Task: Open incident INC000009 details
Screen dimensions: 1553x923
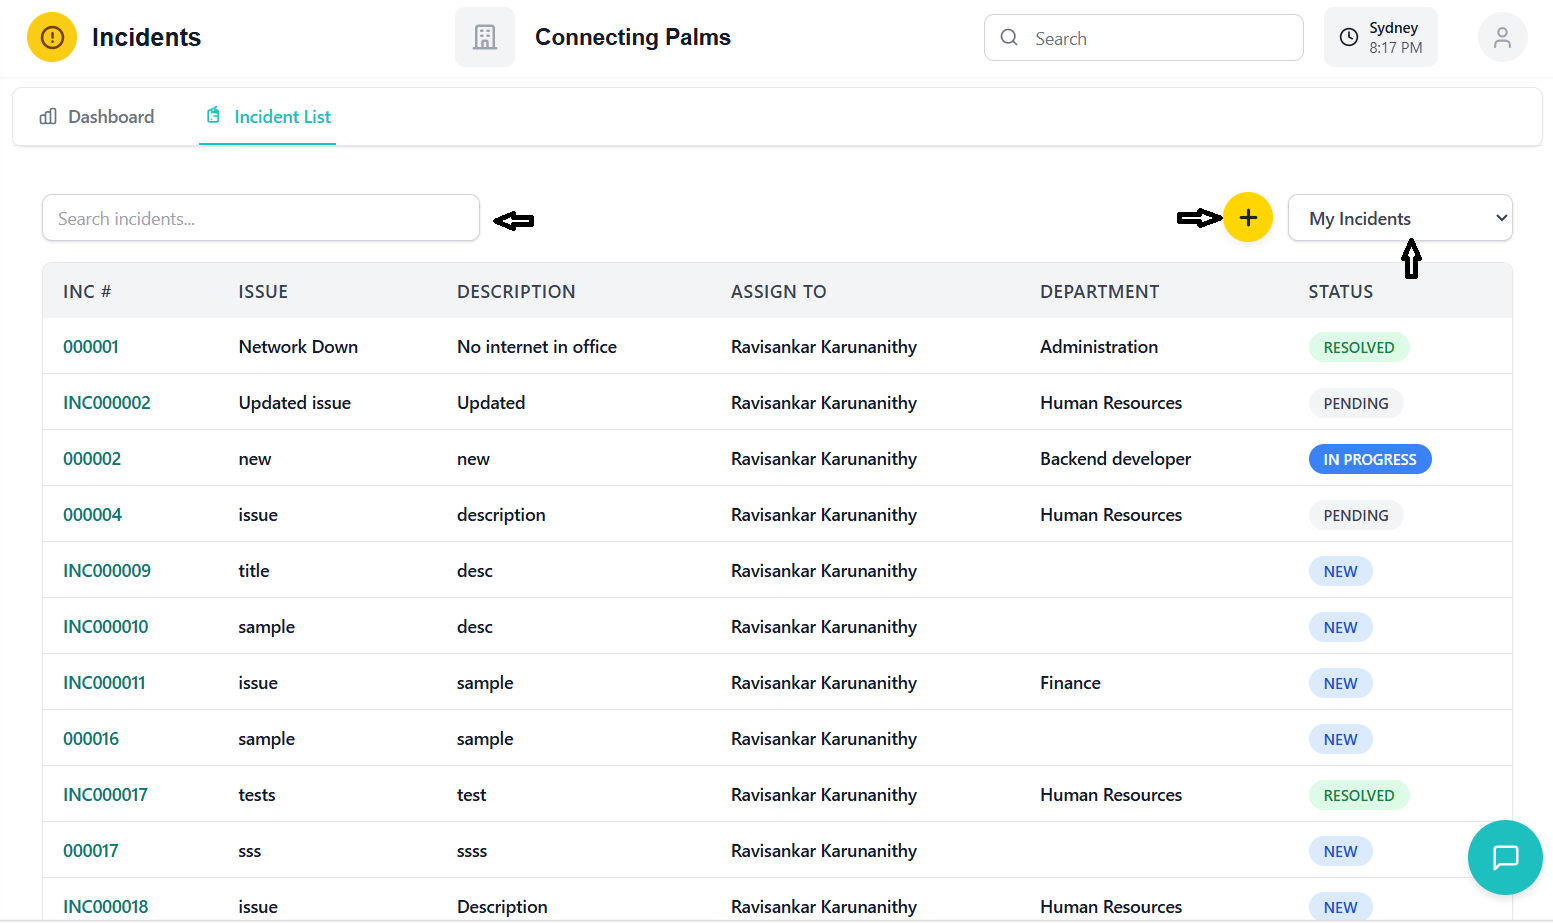Action: (x=107, y=571)
